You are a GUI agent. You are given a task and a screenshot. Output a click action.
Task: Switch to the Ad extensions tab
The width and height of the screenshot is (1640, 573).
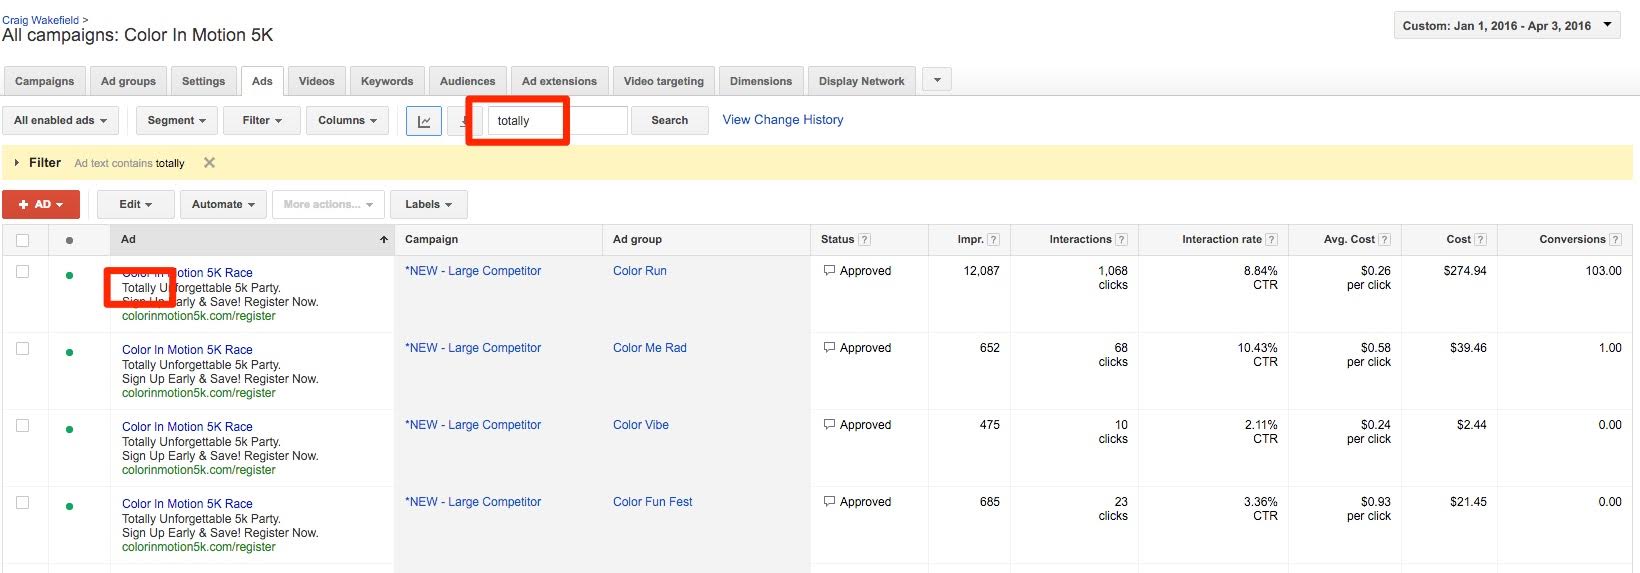pos(559,81)
